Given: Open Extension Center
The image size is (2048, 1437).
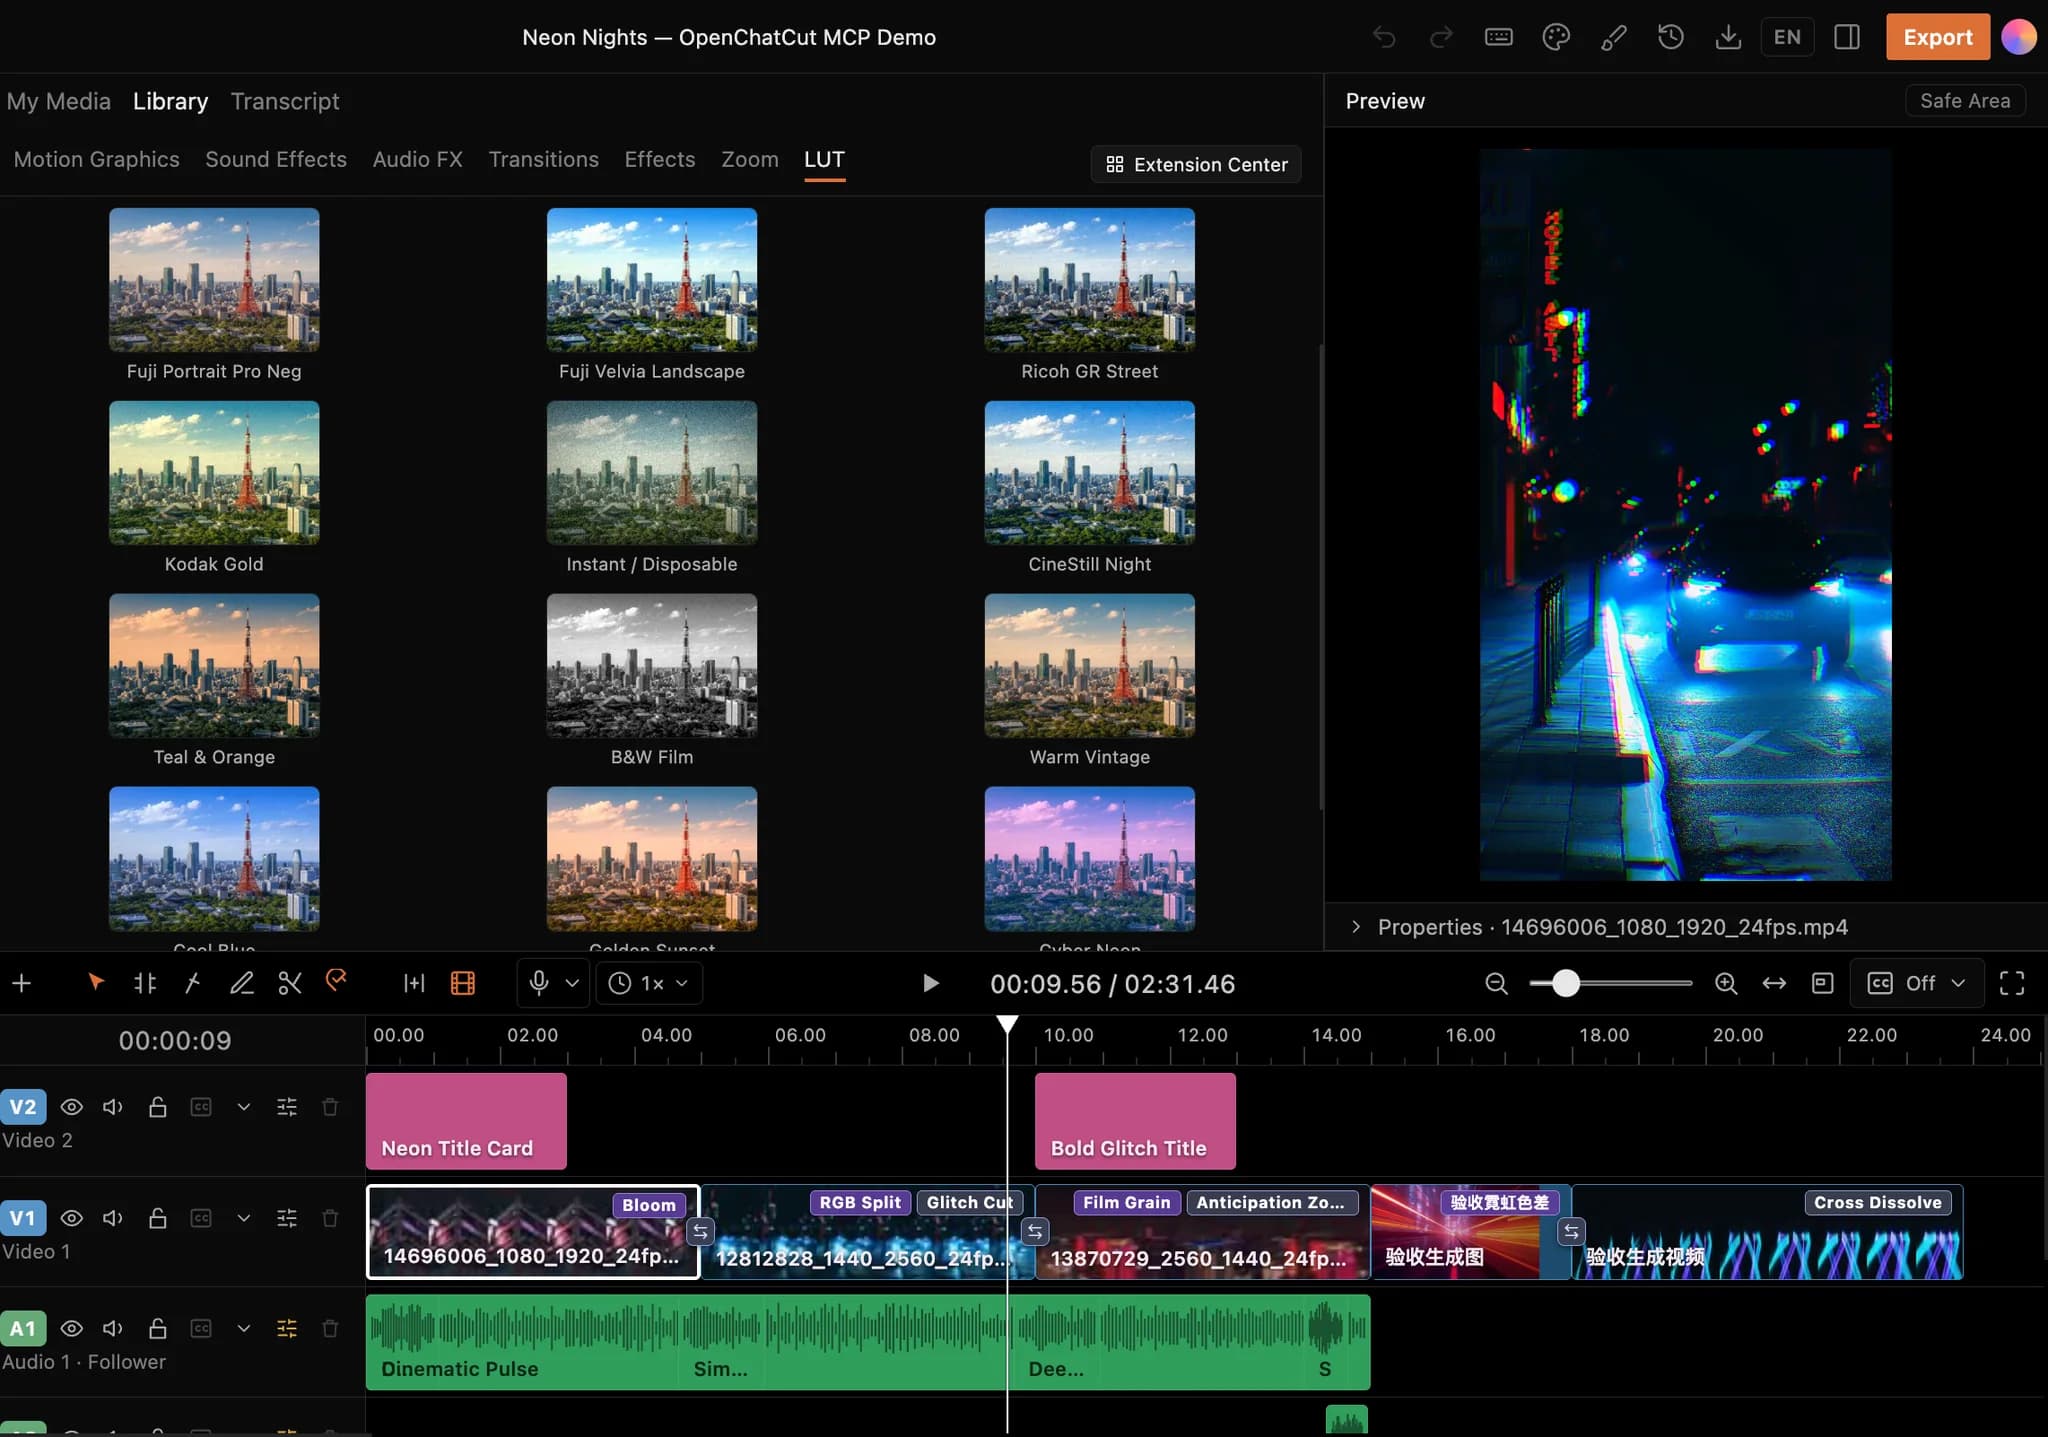Looking at the screenshot, I should [x=1197, y=164].
